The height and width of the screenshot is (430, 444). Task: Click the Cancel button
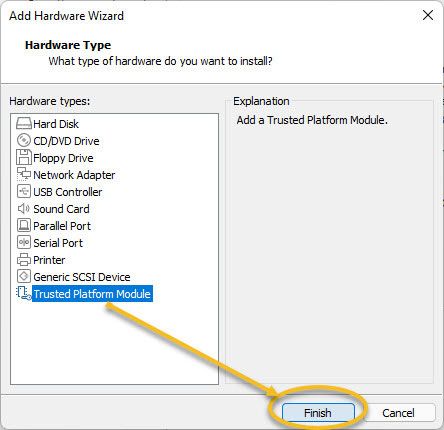(x=398, y=413)
